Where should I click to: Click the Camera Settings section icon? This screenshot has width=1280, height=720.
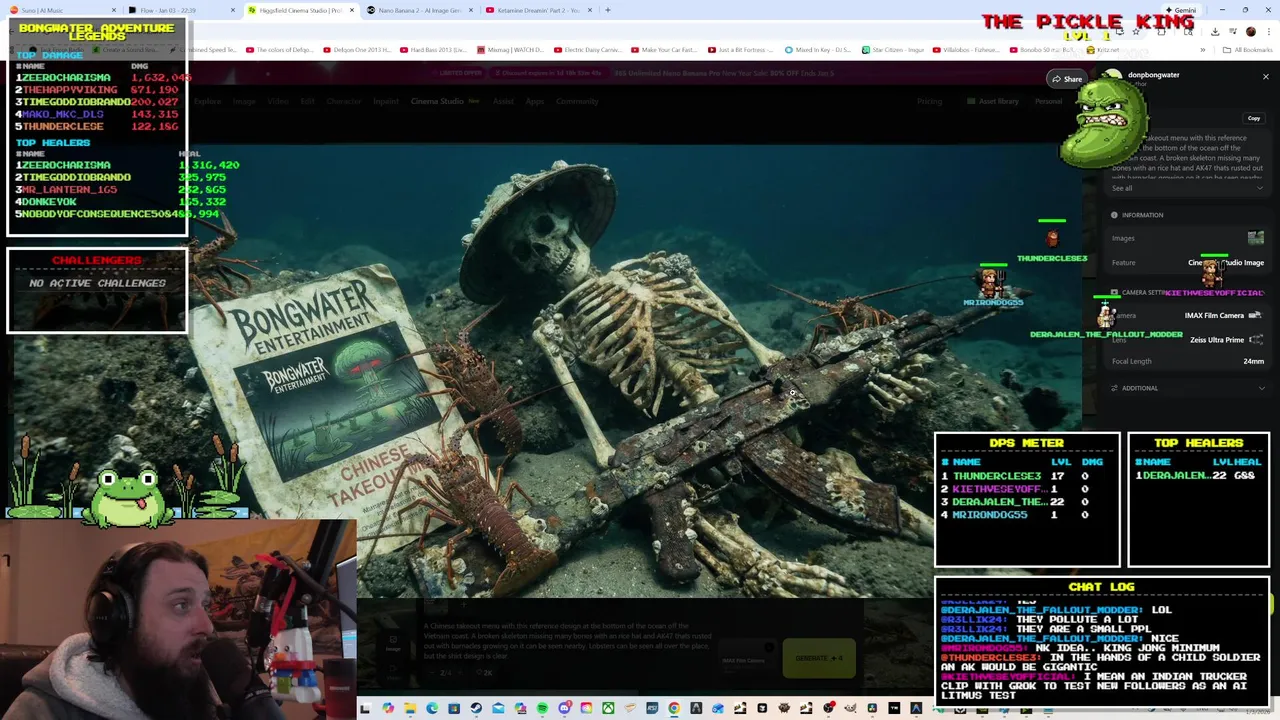[x=1114, y=292]
